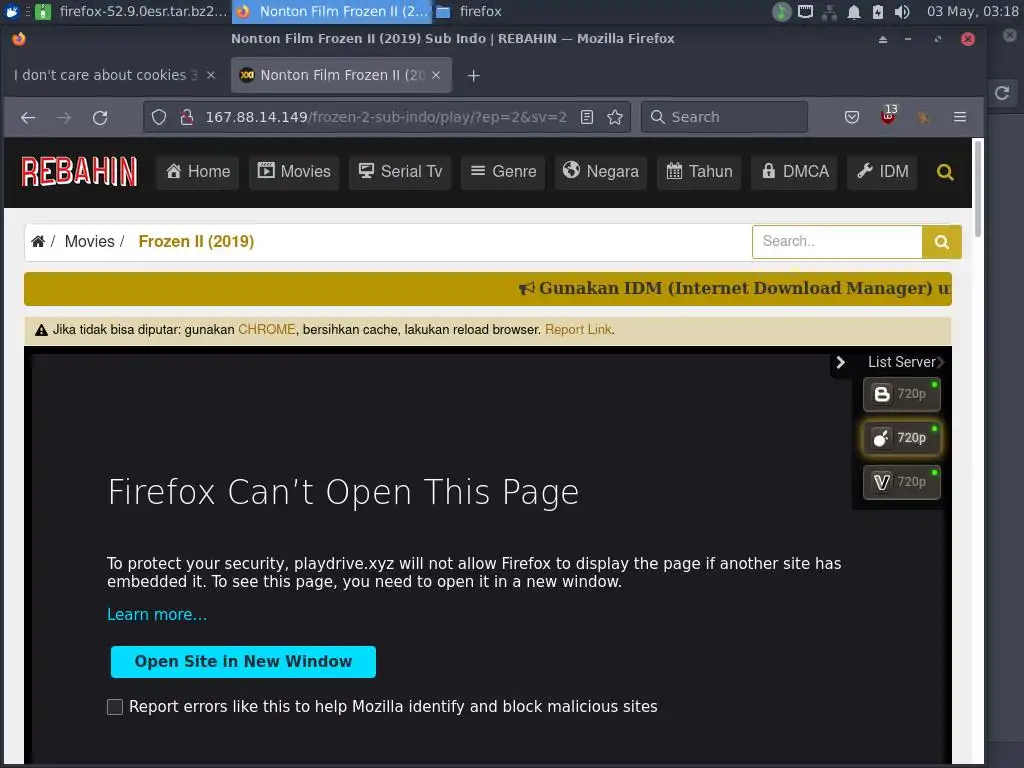The height and width of the screenshot is (768, 1024).
Task: Collapse the server list with the chevron
Action: (x=840, y=362)
